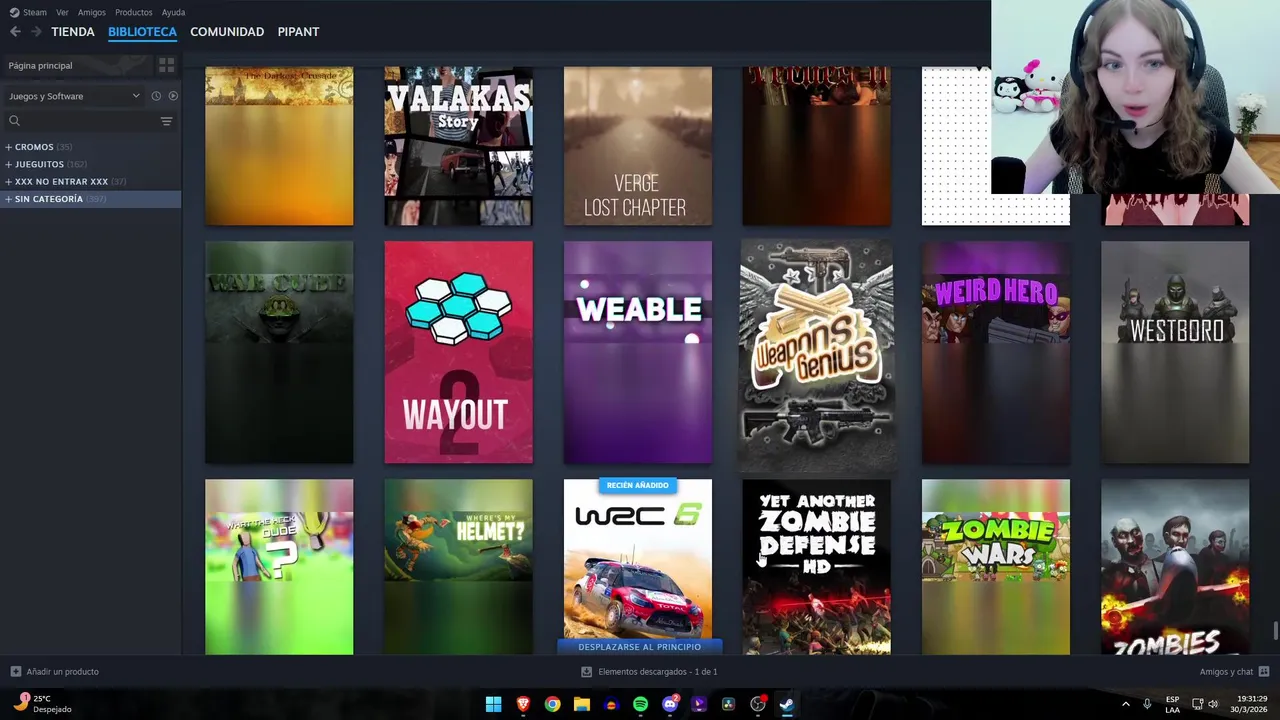Open the Amigos menu
Image resolution: width=1280 pixels, height=720 pixels.
[x=92, y=12]
